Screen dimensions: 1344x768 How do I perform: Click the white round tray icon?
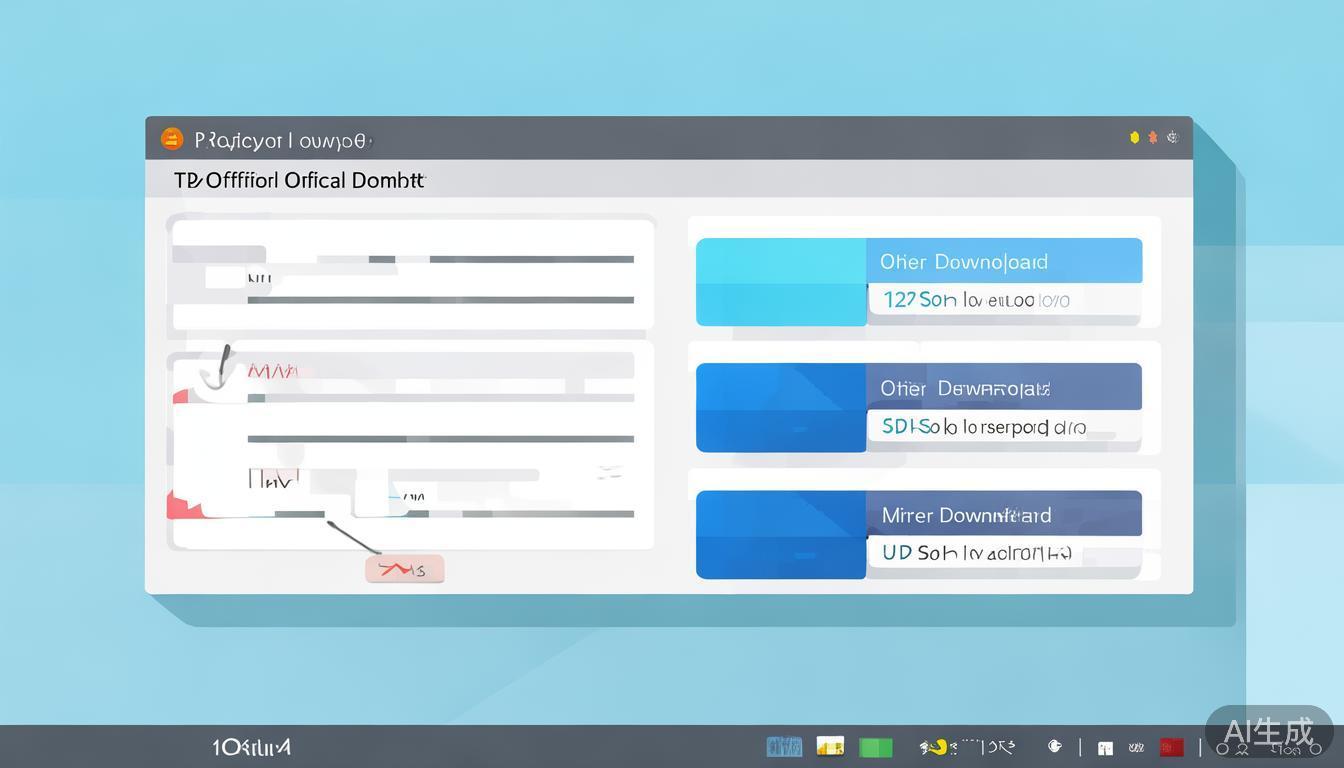[1054, 746]
